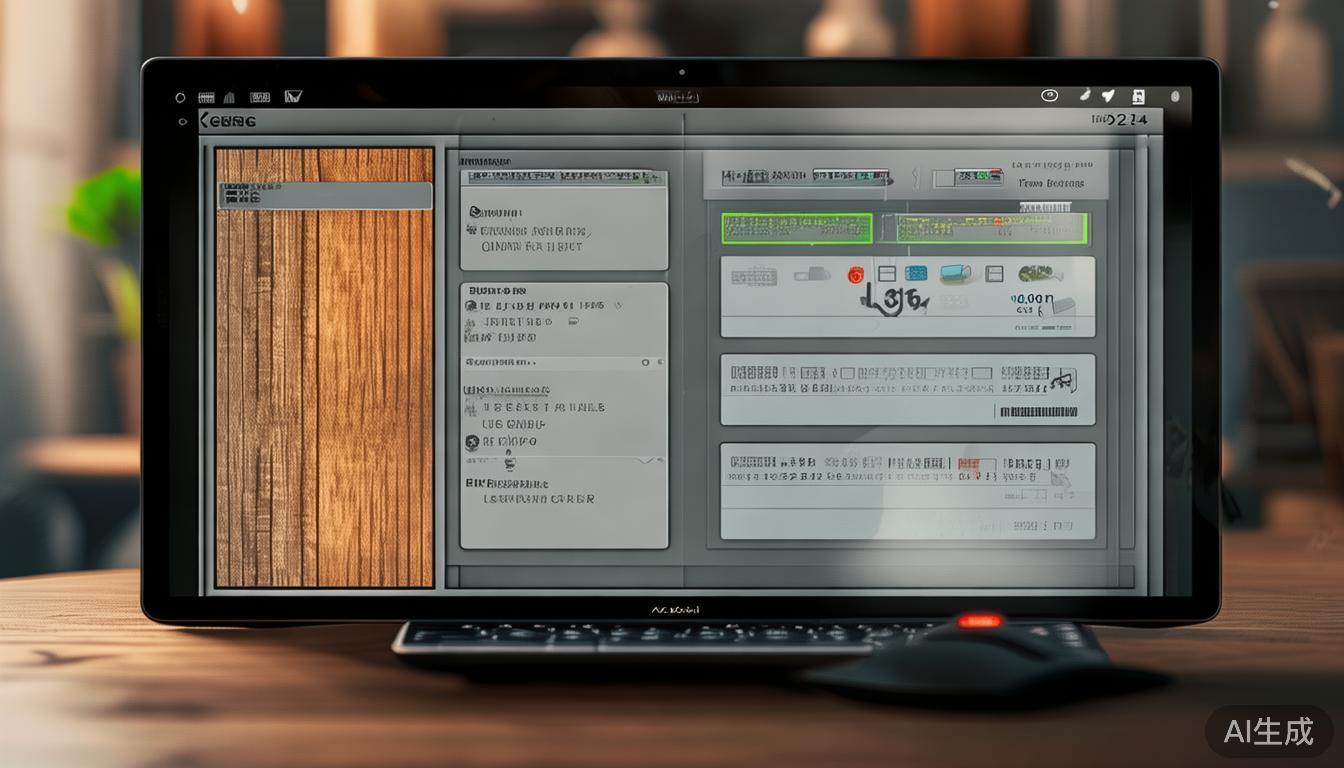Open the oval eye icon in top-right bar
Screen dimensions: 1344x768
[1049, 96]
